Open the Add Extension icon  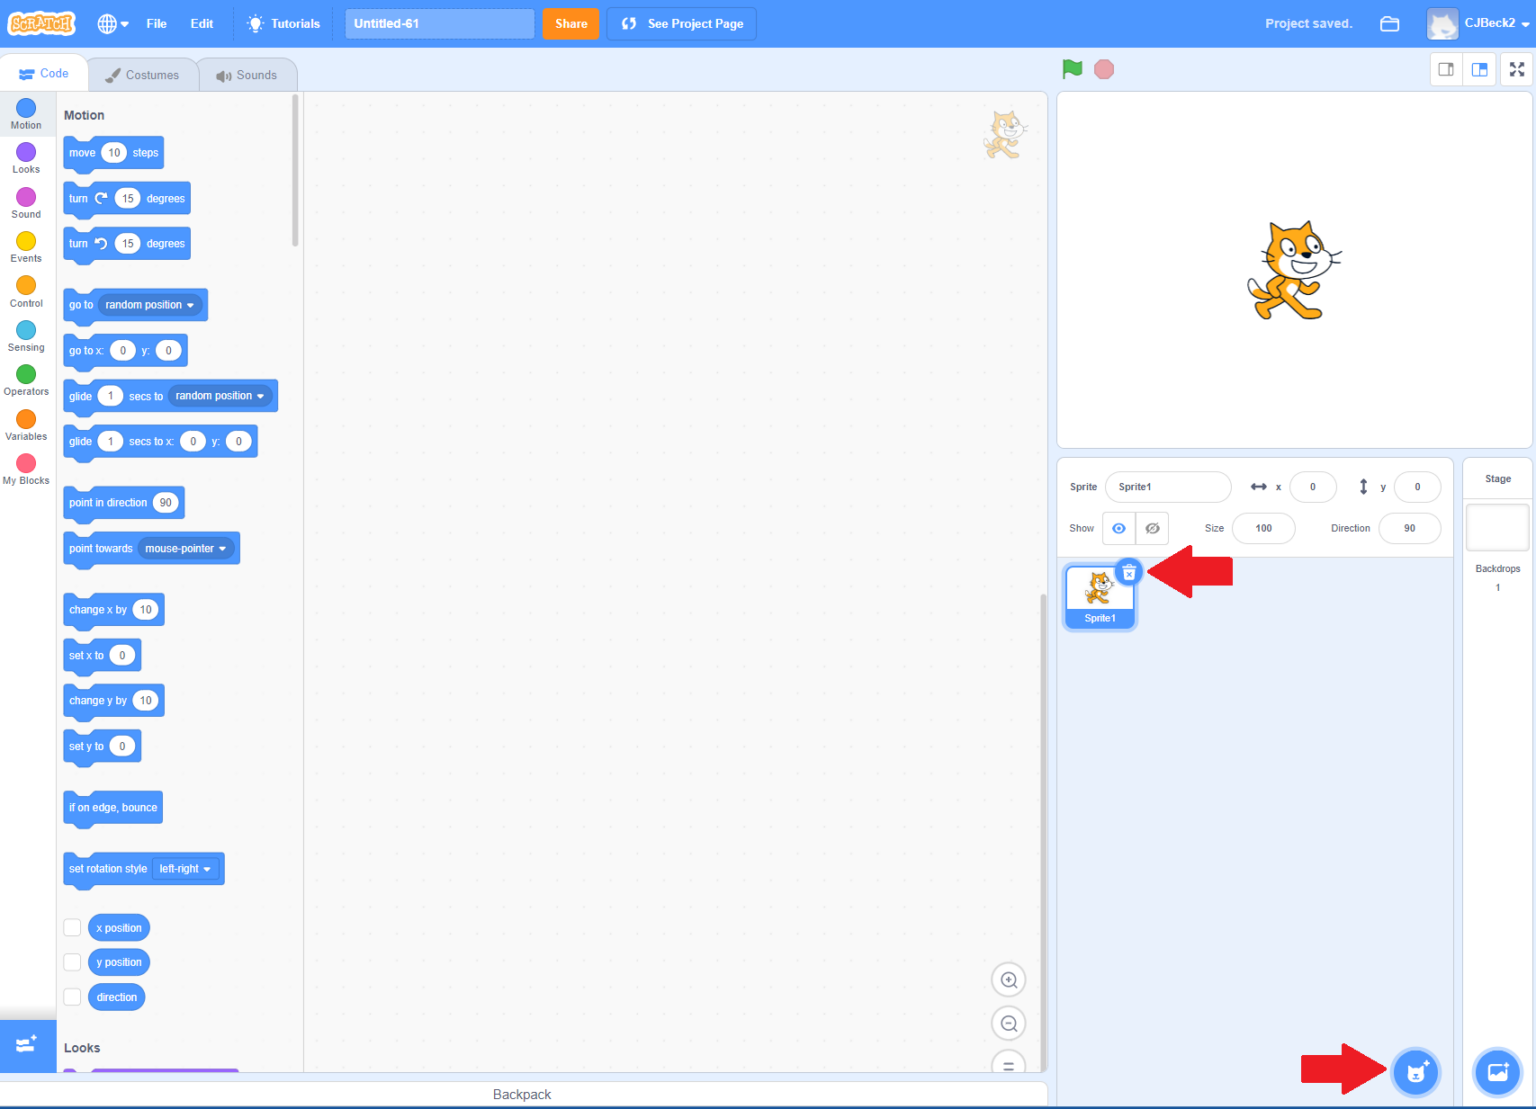(x=26, y=1045)
